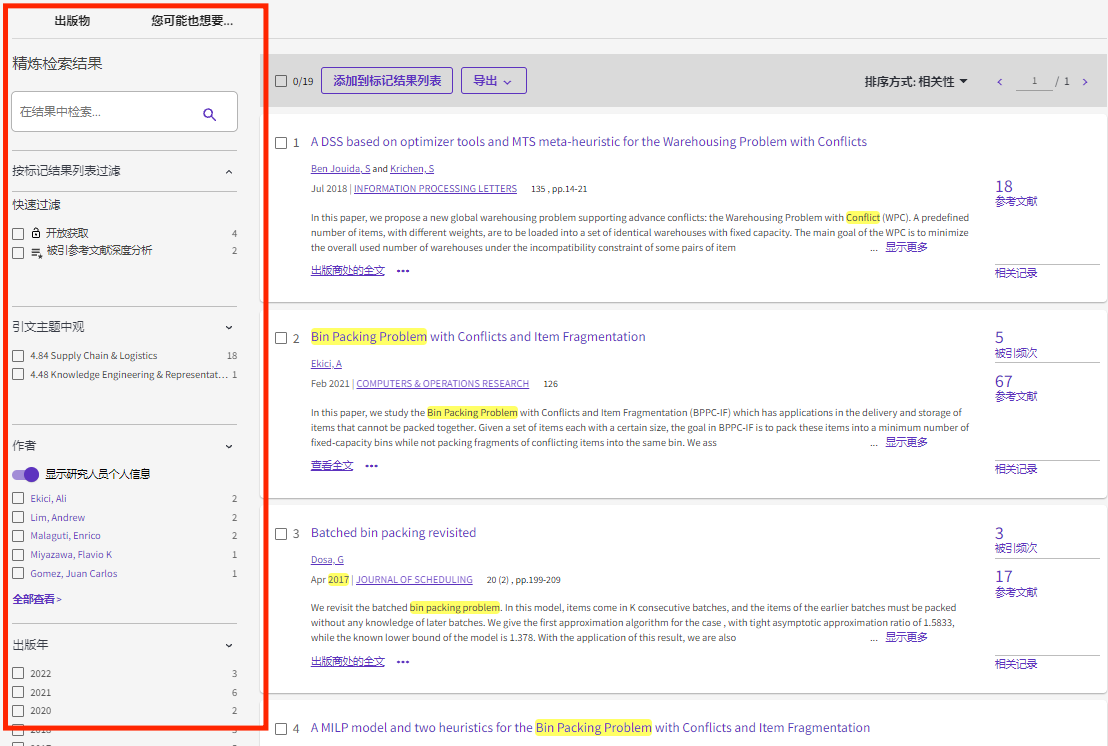The image size is (1108, 746).
Task: Open 'Batched bin packing revisited' title
Action: [394, 532]
